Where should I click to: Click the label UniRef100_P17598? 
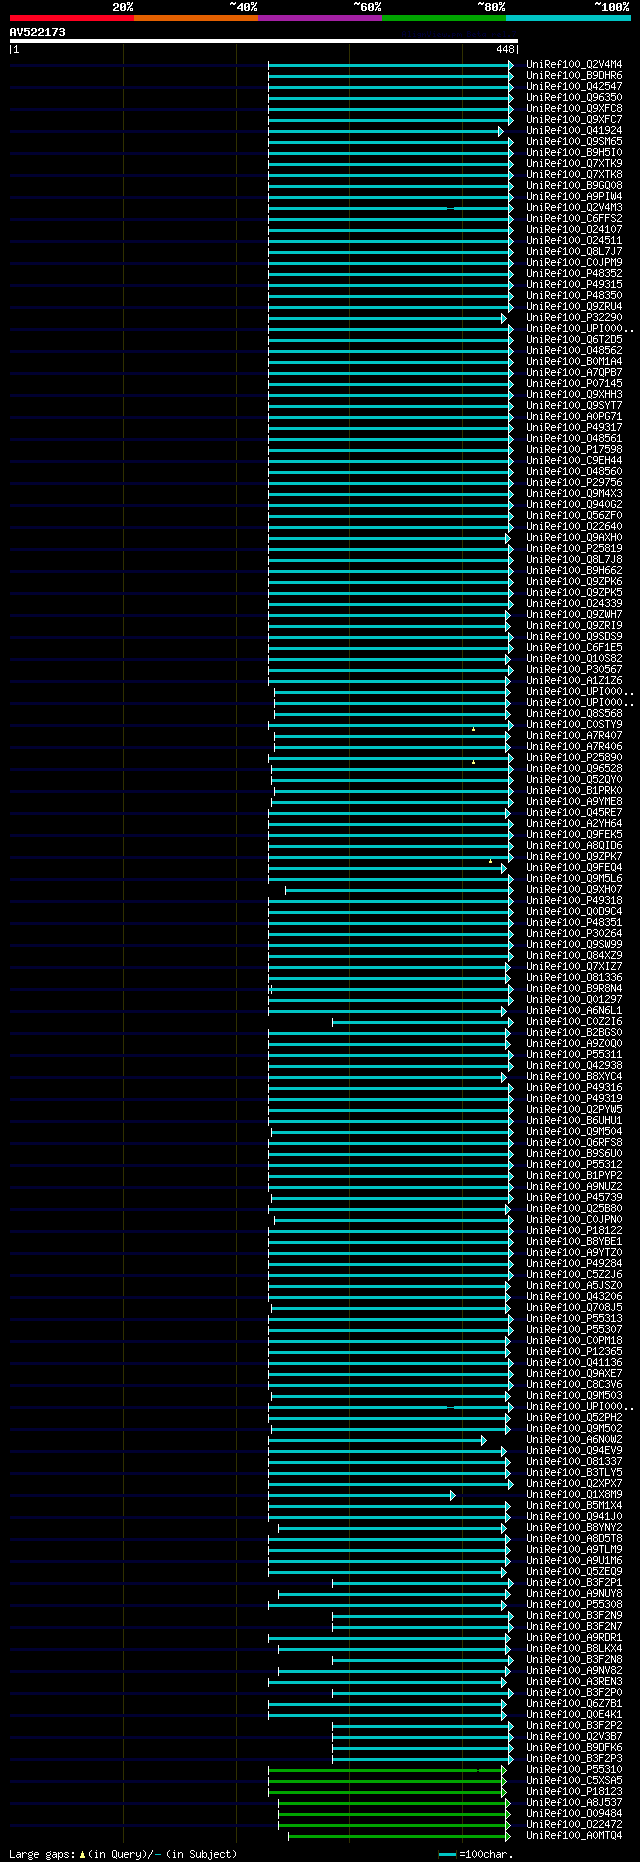click(574, 450)
